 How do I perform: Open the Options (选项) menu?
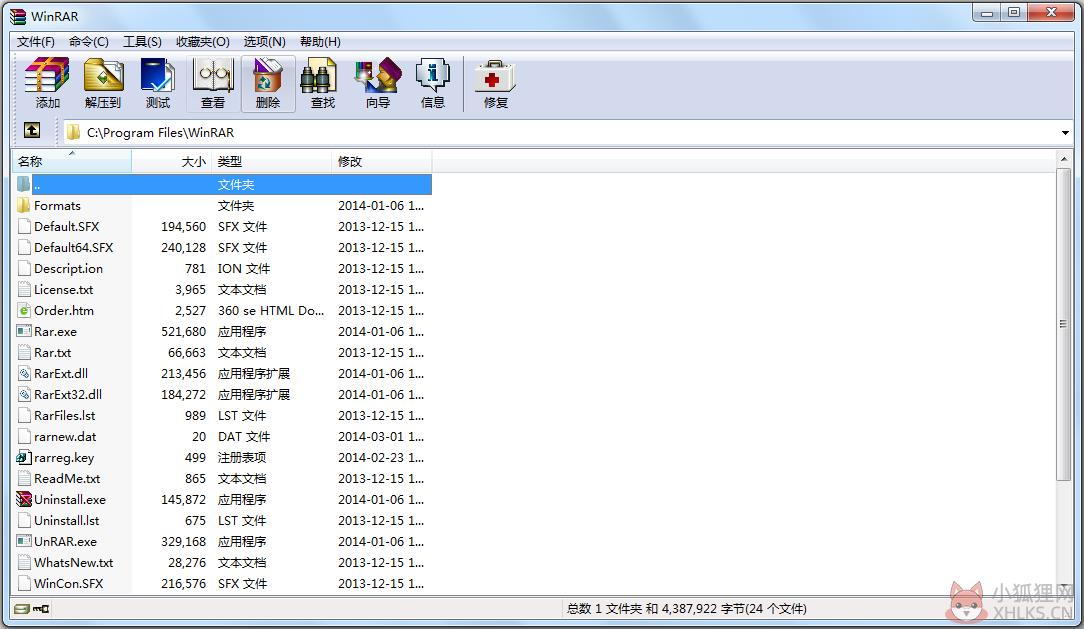(x=264, y=41)
